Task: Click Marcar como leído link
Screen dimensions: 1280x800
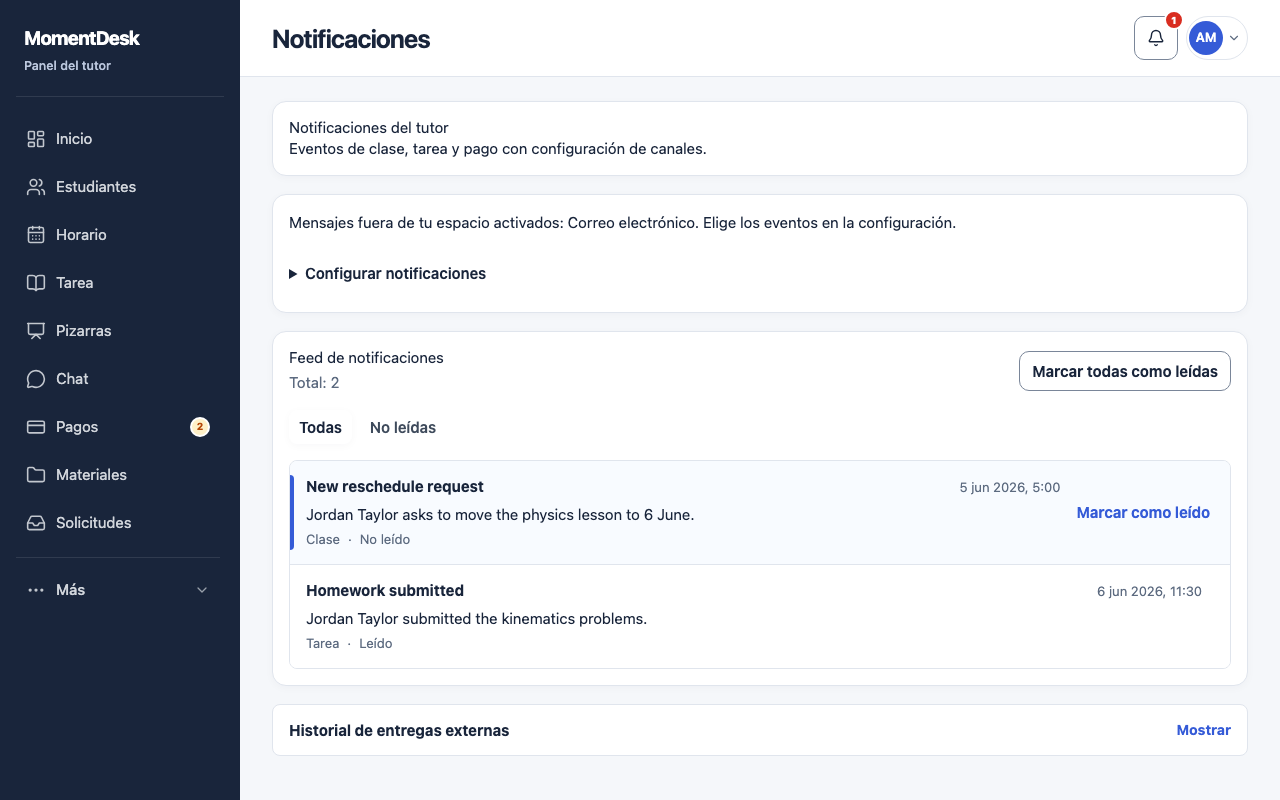Action: click(1143, 512)
